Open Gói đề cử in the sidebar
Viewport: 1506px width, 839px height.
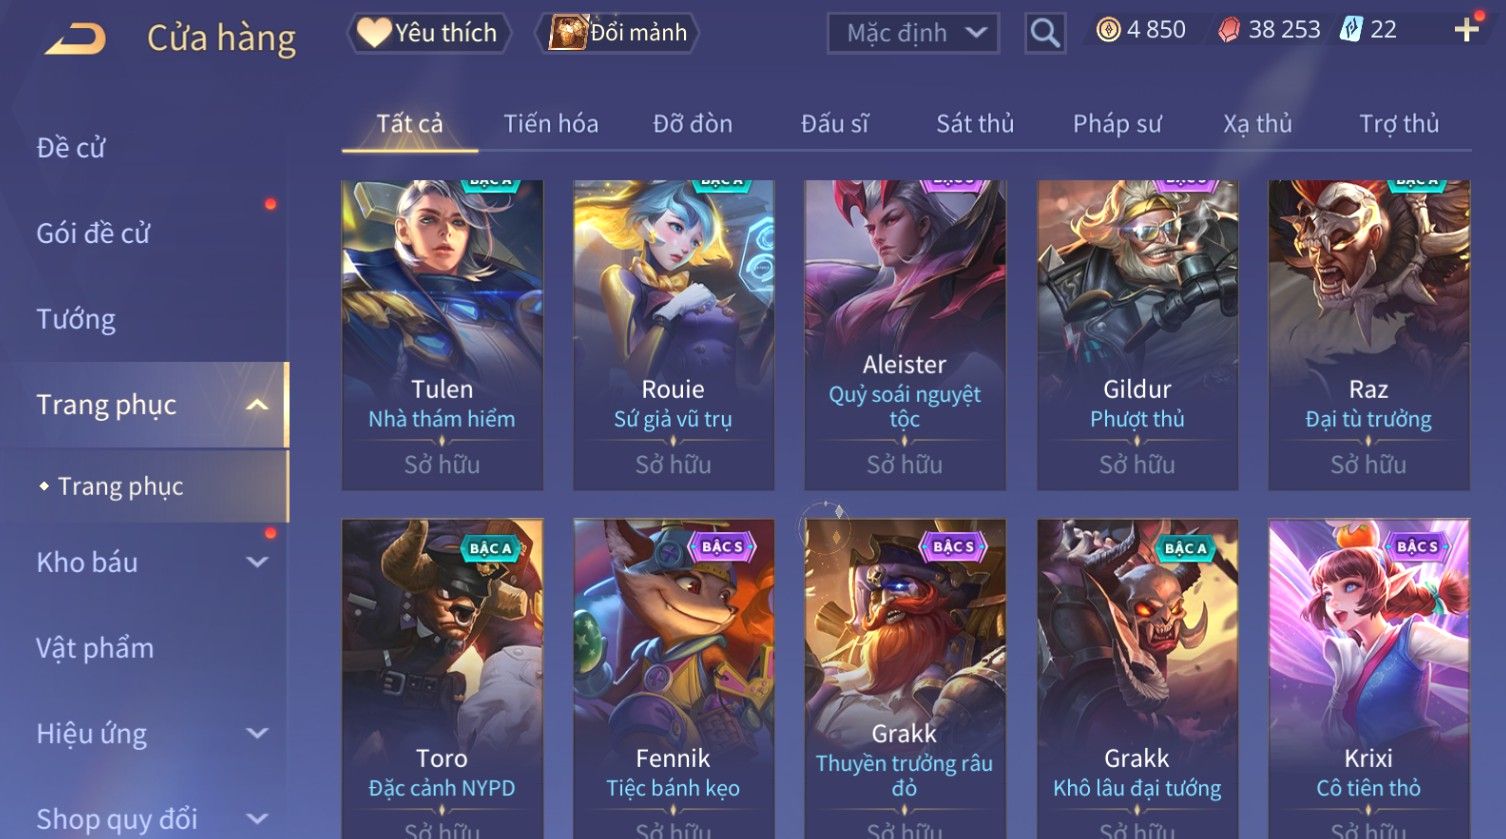tap(93, 233)
